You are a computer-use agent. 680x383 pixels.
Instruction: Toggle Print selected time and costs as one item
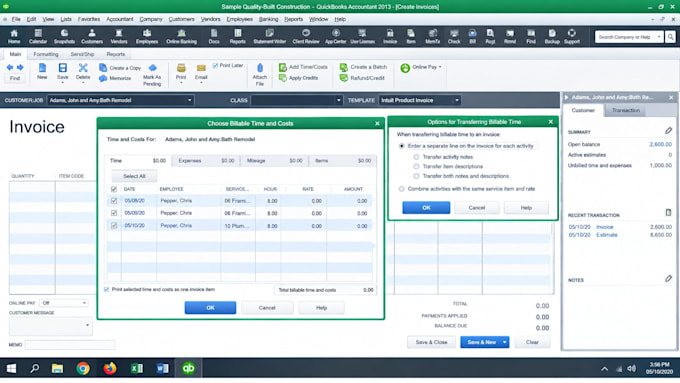tap(107, 289)
